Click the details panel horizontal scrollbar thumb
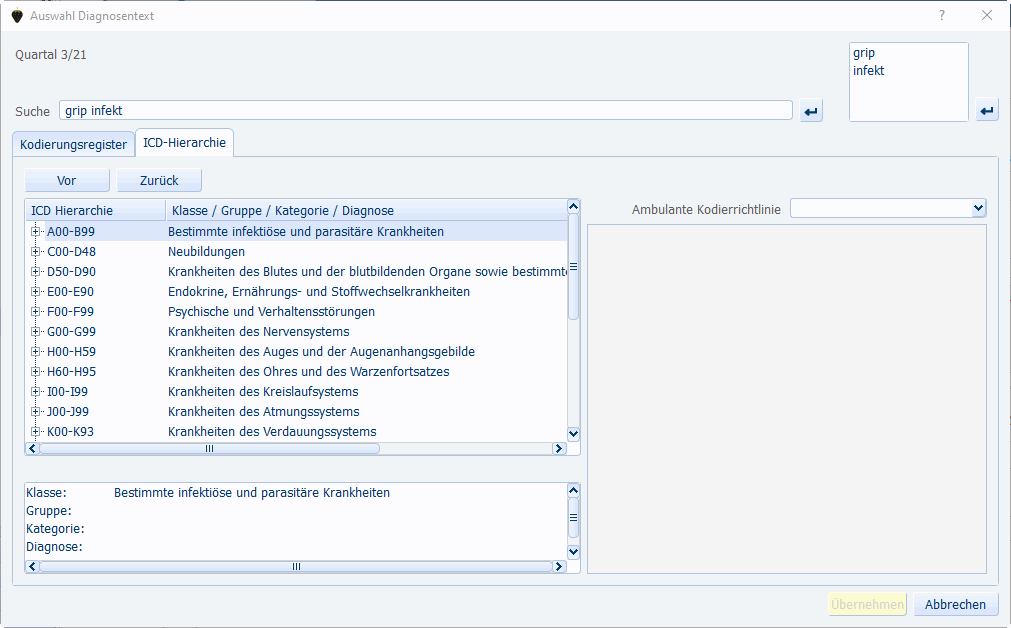Screen dimensions: 1011x628 tap(296, 566)
